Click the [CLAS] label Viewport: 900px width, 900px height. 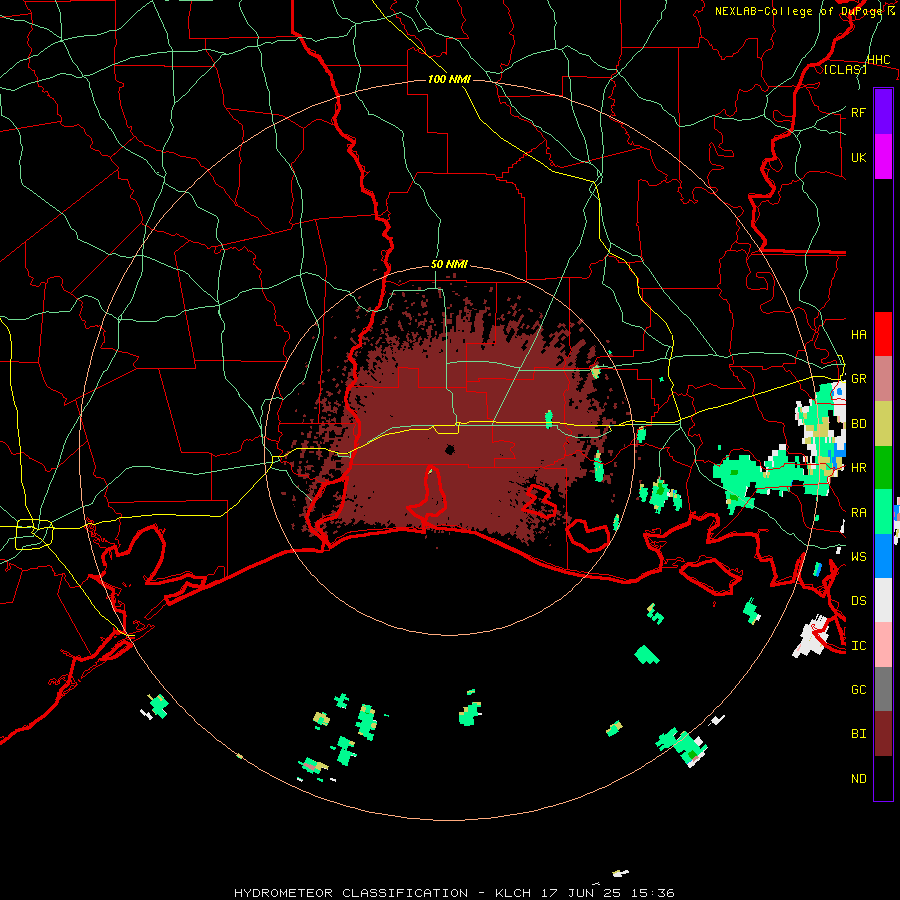[845, 69]
